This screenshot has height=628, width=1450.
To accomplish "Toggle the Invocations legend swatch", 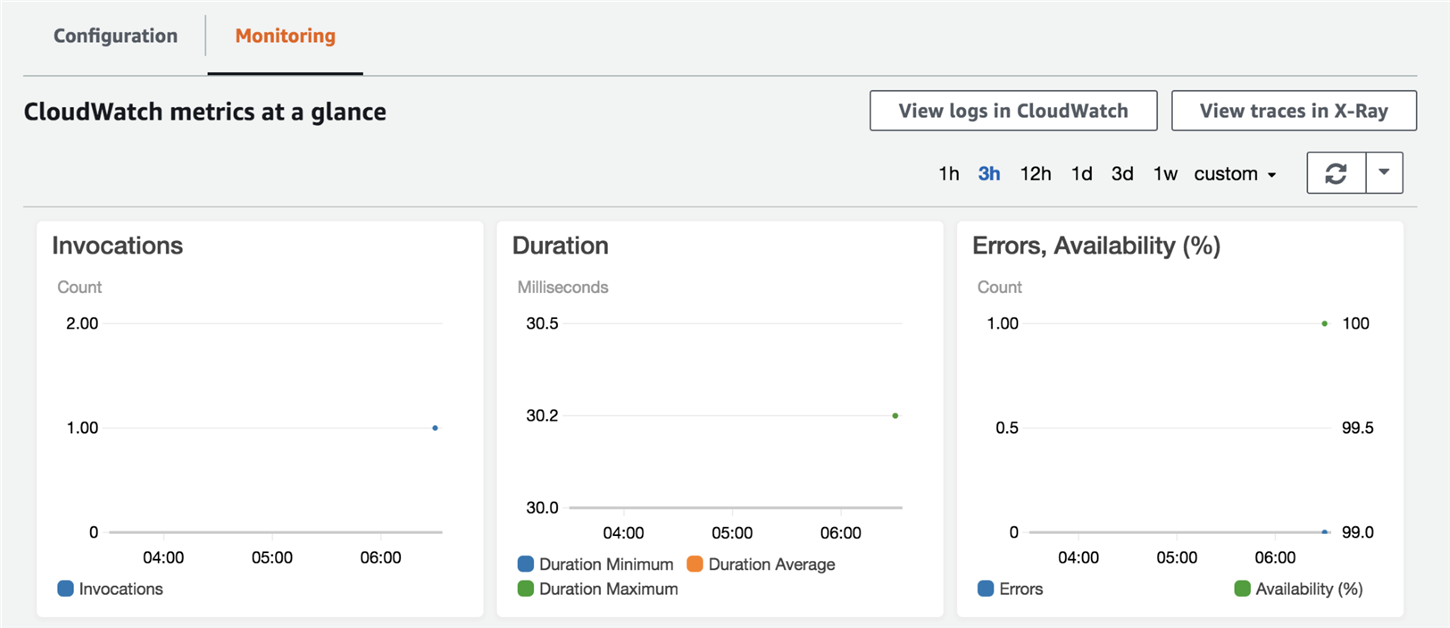I will (66, 589).
